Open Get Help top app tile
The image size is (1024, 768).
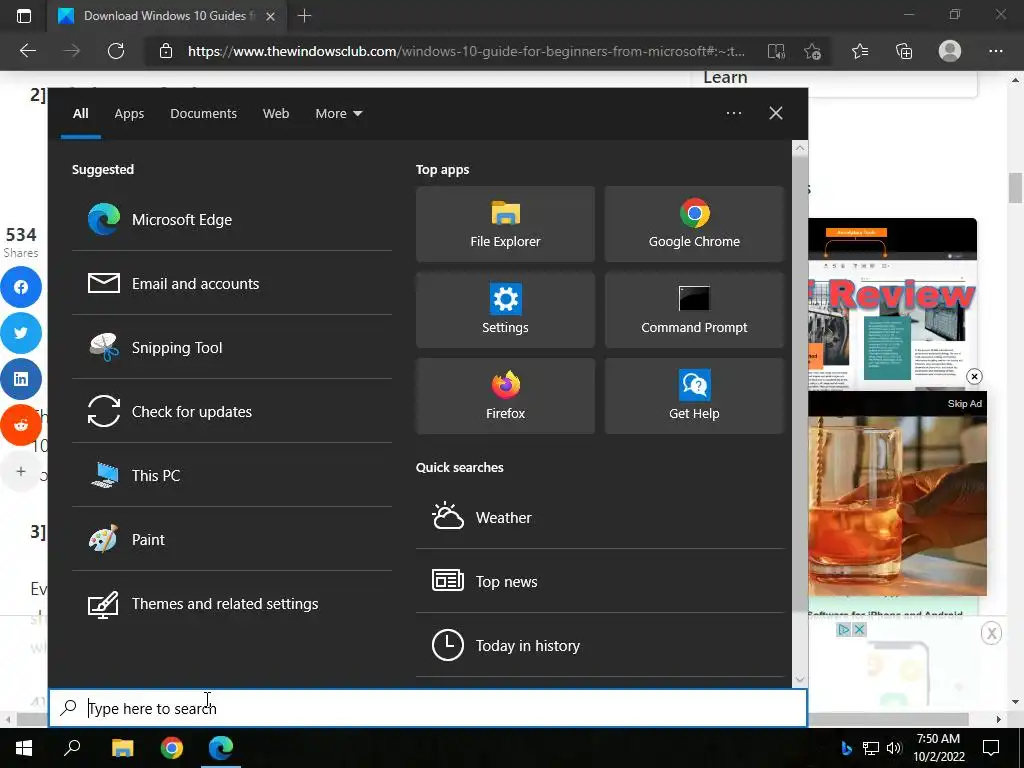pos(694,396)
